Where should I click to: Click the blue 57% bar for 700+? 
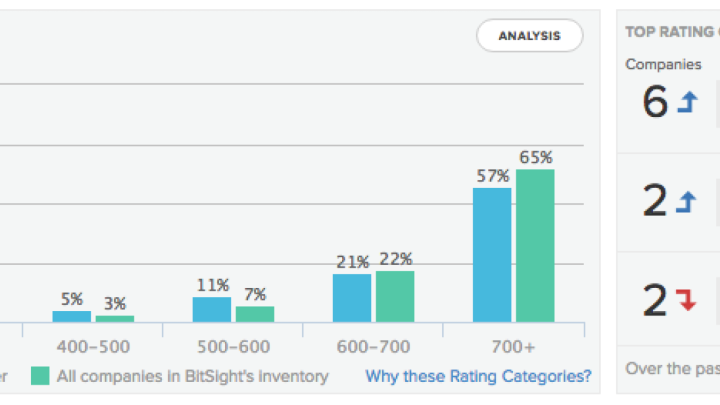[x=492, y=255]
